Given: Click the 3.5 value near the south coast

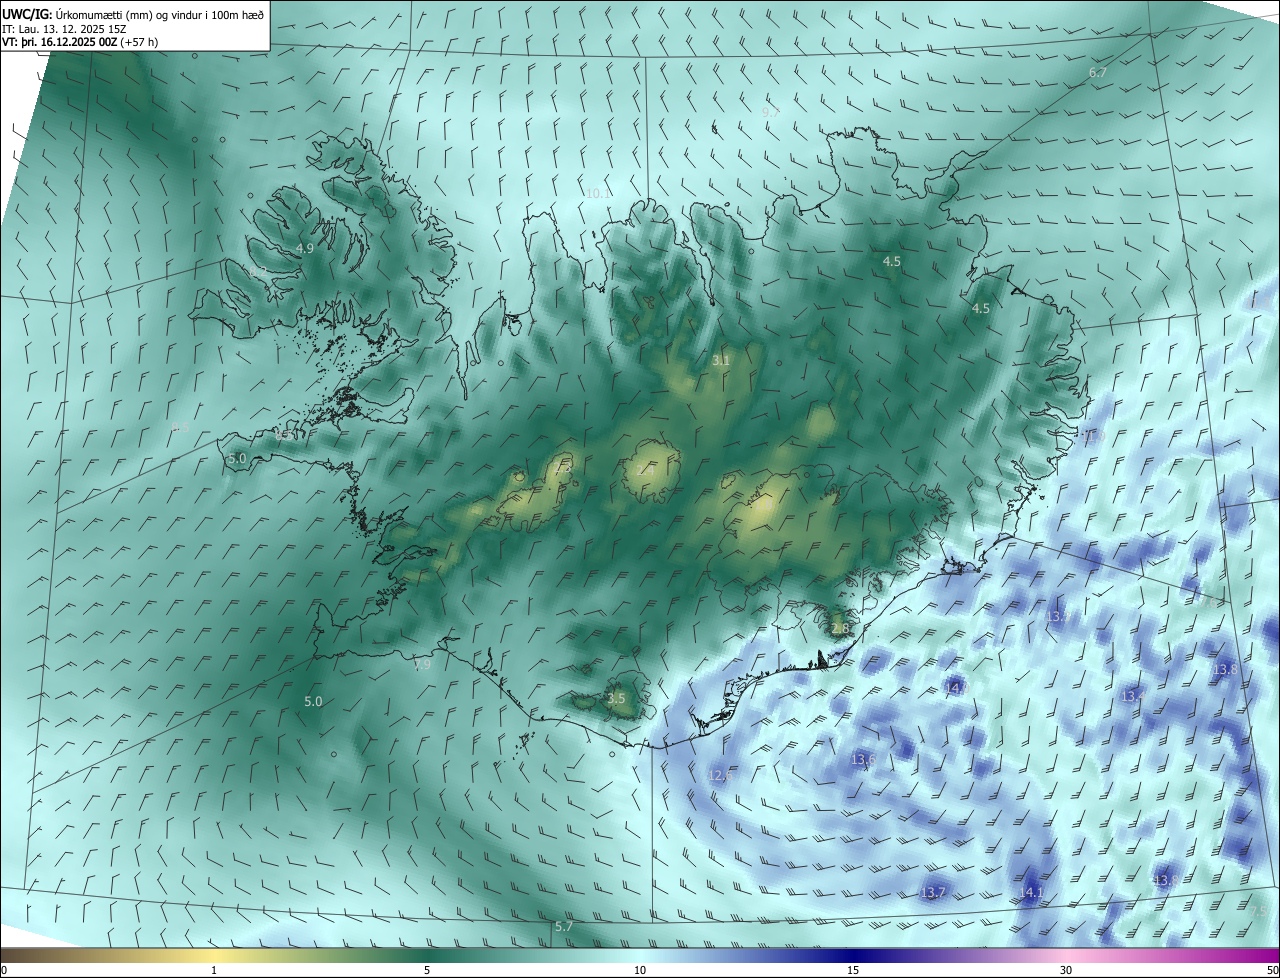Looking at the screenshot, I should pos(616,698).
